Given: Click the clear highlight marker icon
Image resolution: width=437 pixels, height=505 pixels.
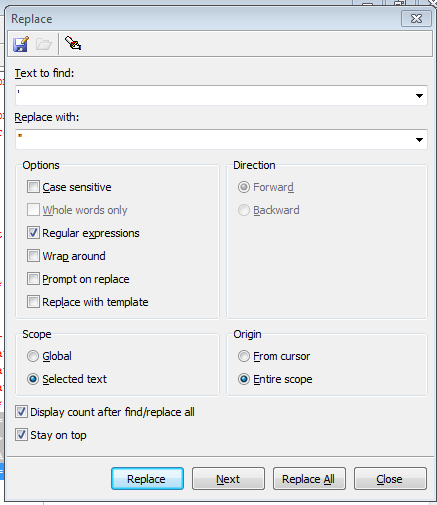Looking at the screenshot, I should [73, 44].
